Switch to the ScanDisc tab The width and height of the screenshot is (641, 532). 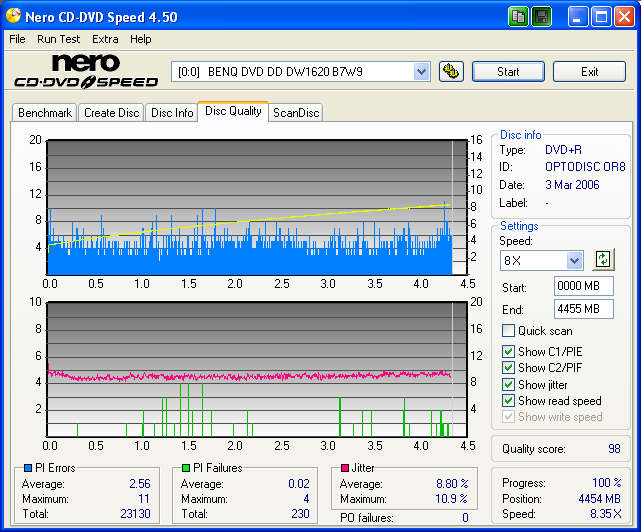point(296,112)
